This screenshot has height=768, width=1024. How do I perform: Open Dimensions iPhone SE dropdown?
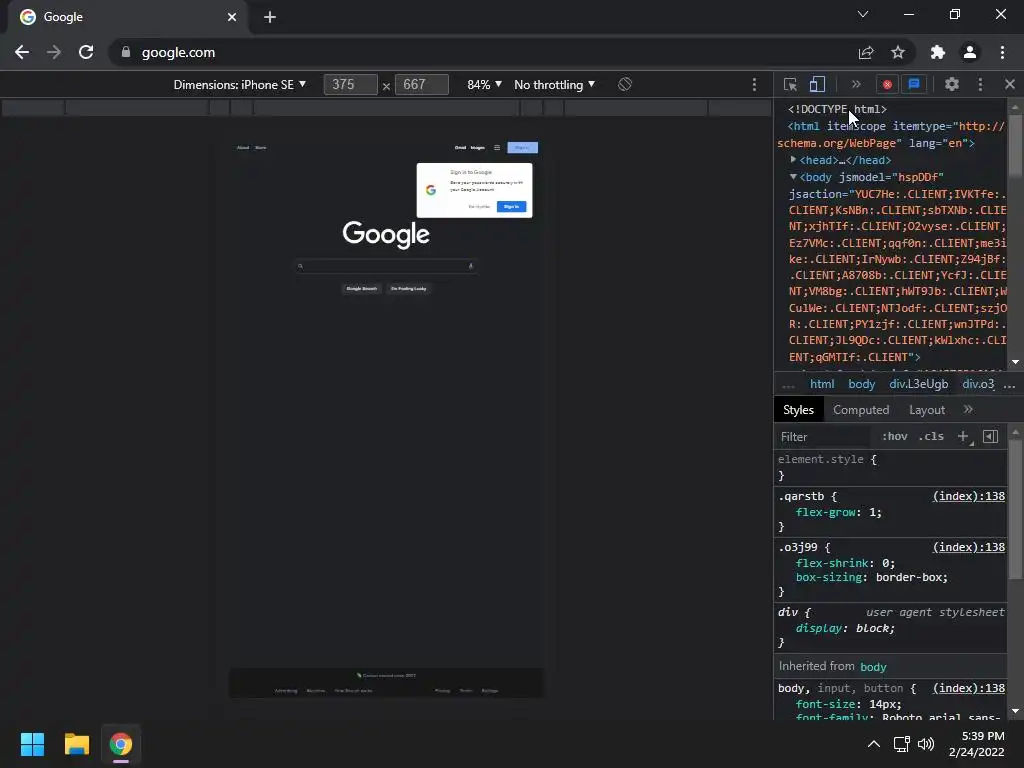[x=240, y=85]
